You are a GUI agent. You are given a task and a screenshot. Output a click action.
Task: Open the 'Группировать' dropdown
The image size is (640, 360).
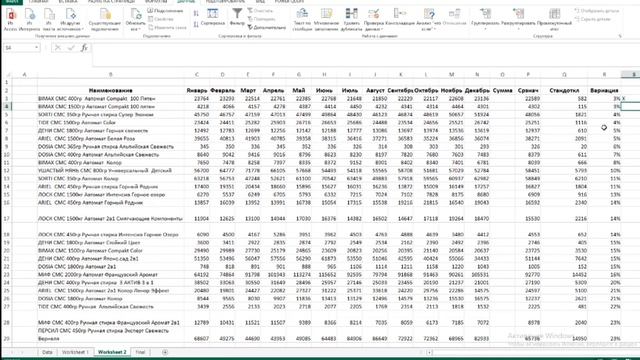point(485,20)
